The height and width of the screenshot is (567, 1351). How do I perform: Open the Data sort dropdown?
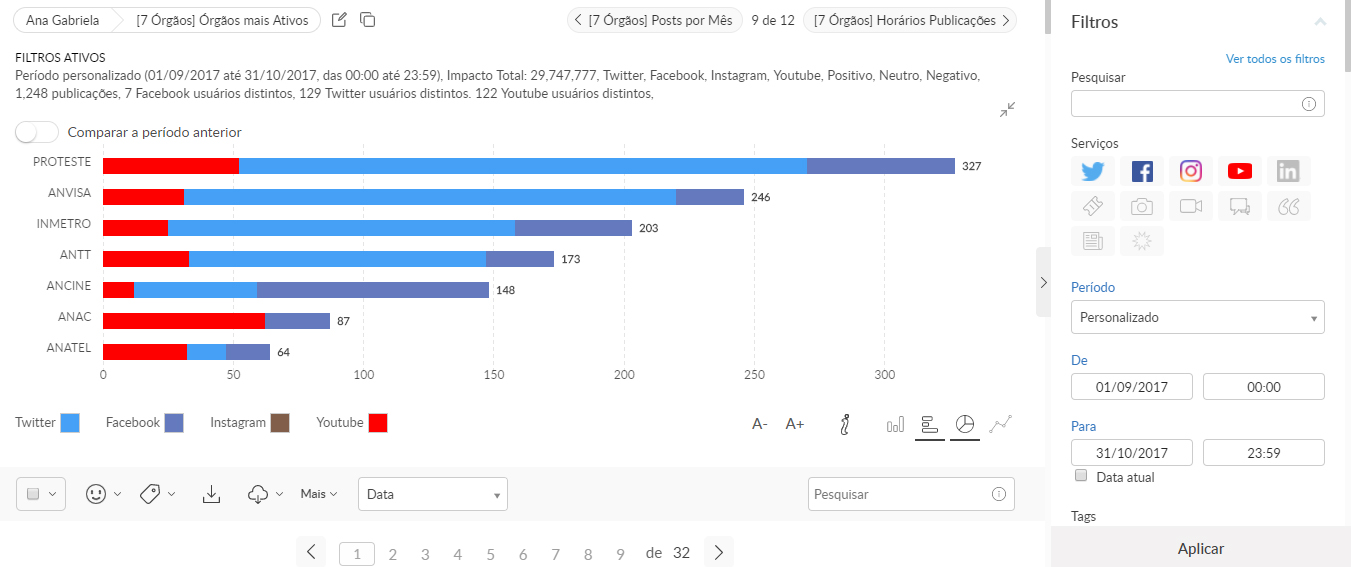tap(432, 494)
